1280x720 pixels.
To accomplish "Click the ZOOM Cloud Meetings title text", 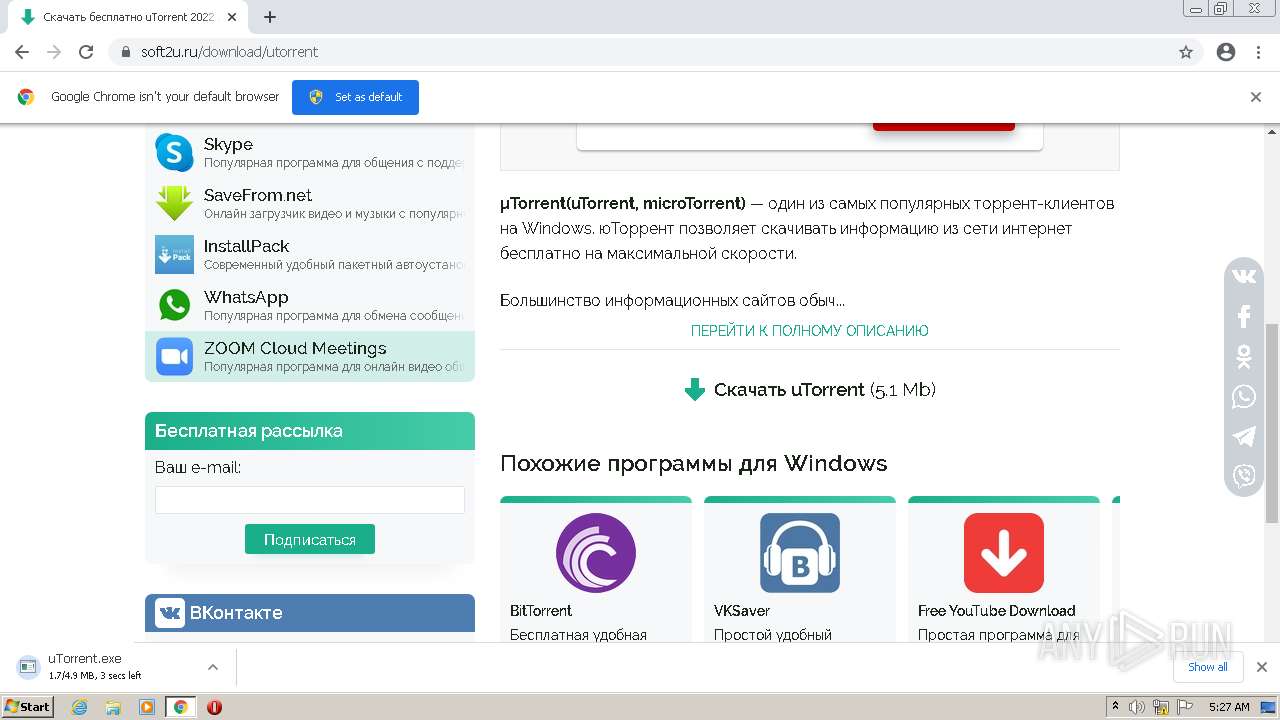I will pos(295,349).
